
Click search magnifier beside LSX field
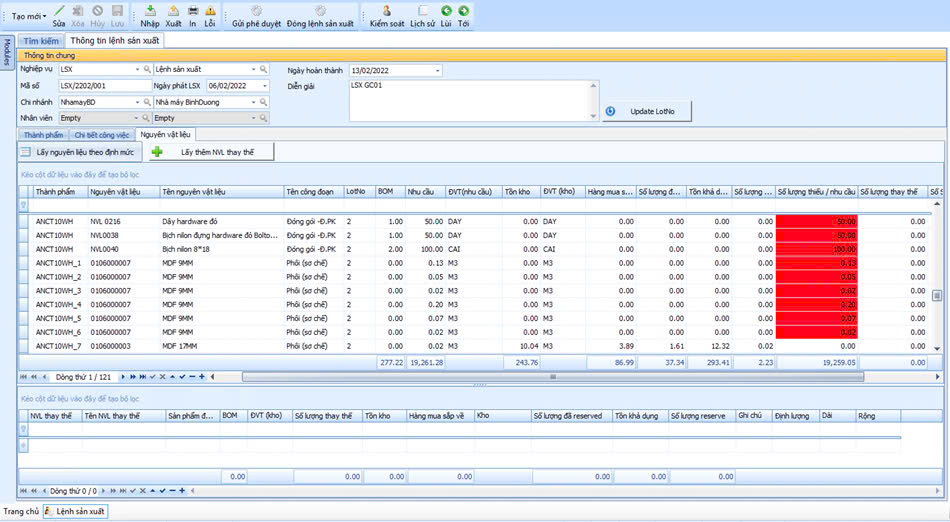tap(147, 70)
